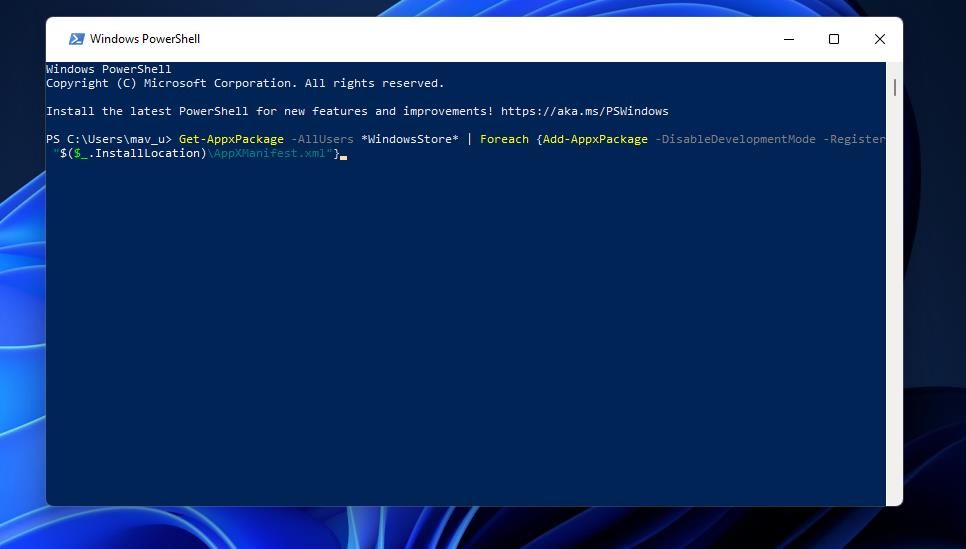Click the PowerShell icon in title bar
This screenshot has height=549, width=966.
(x=76, y=39)
